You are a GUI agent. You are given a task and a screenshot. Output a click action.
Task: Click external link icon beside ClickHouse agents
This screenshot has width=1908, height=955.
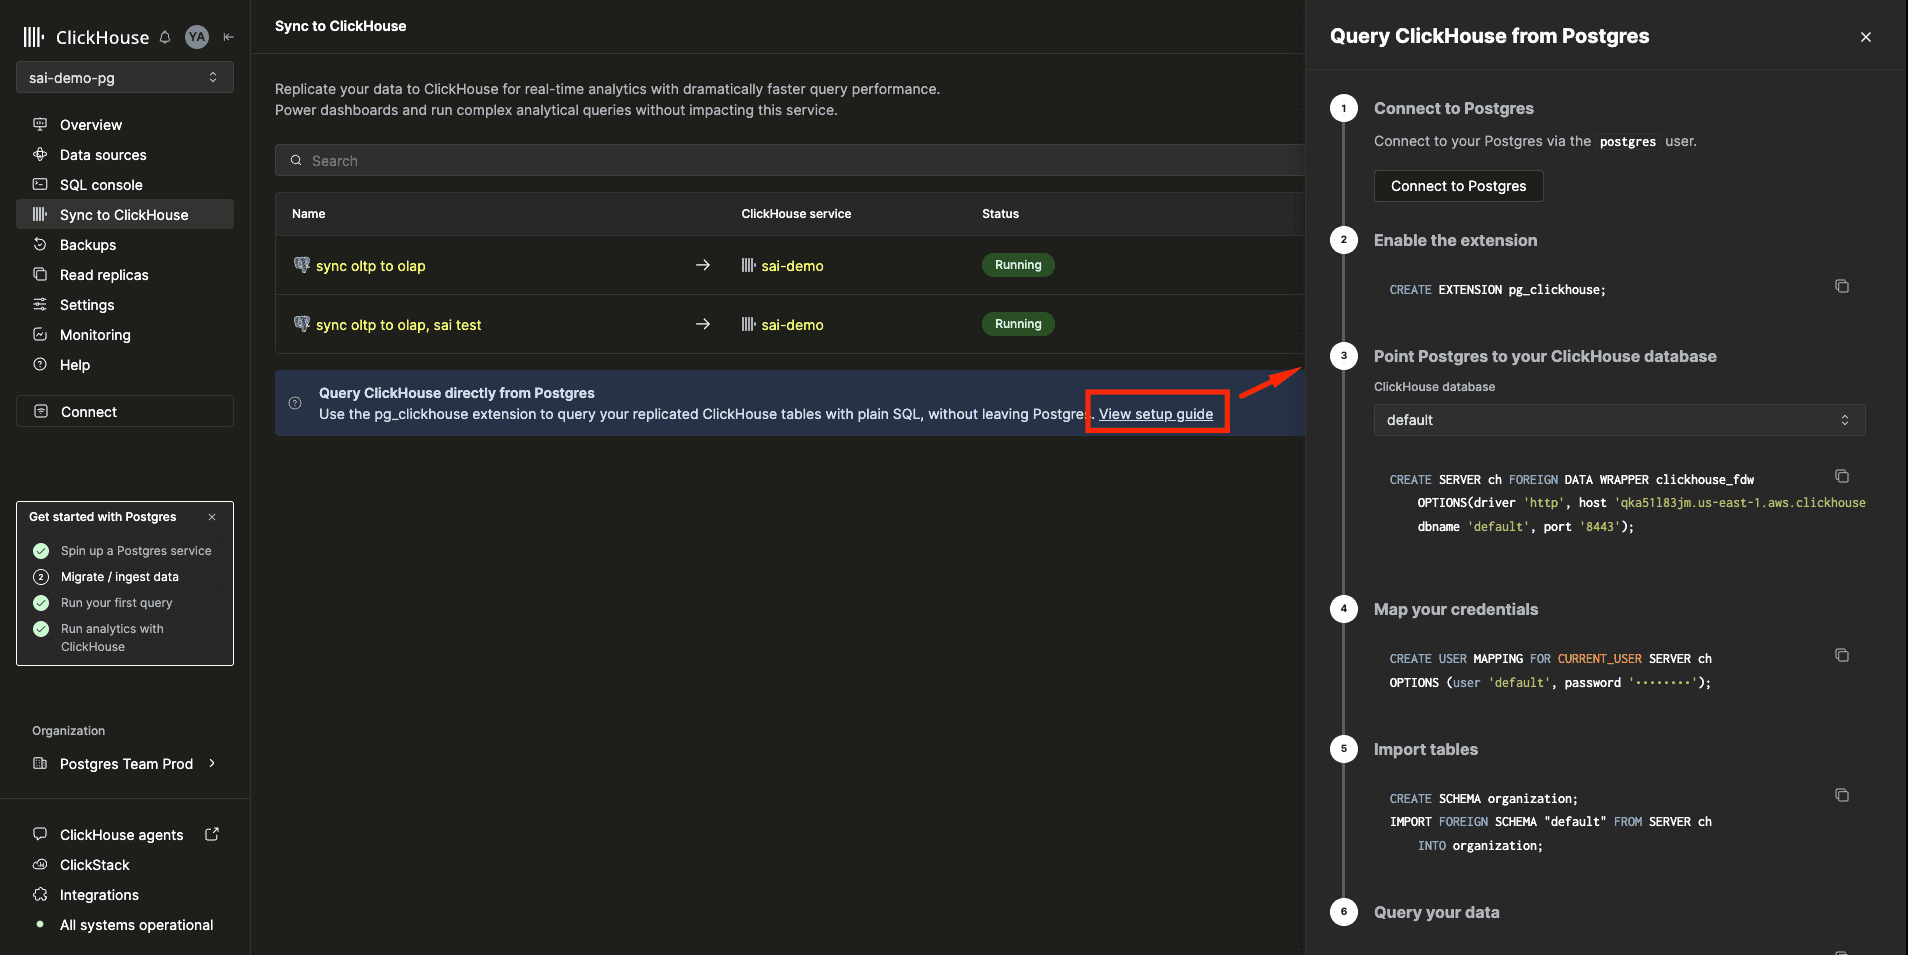pyautogui.click(x=212, y=834)
